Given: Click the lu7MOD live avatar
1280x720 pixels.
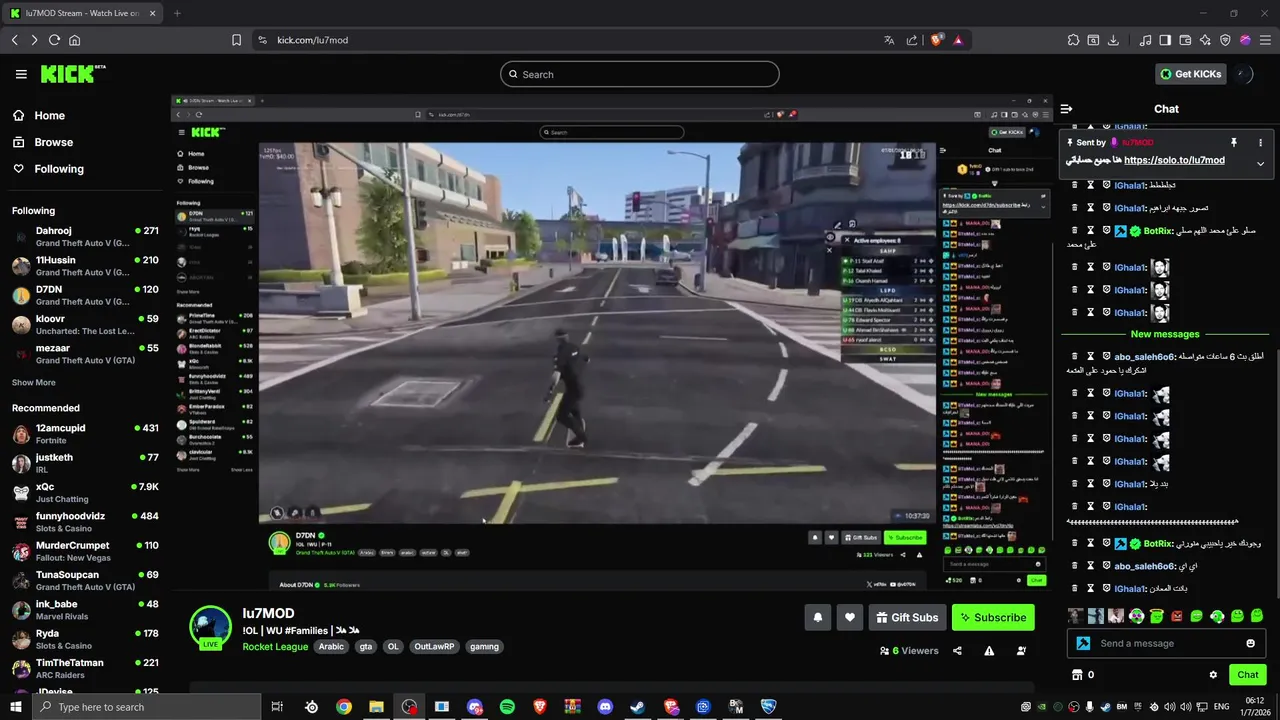Looking at the screenshot, I should pyautogui.click(x=210, y=628).
